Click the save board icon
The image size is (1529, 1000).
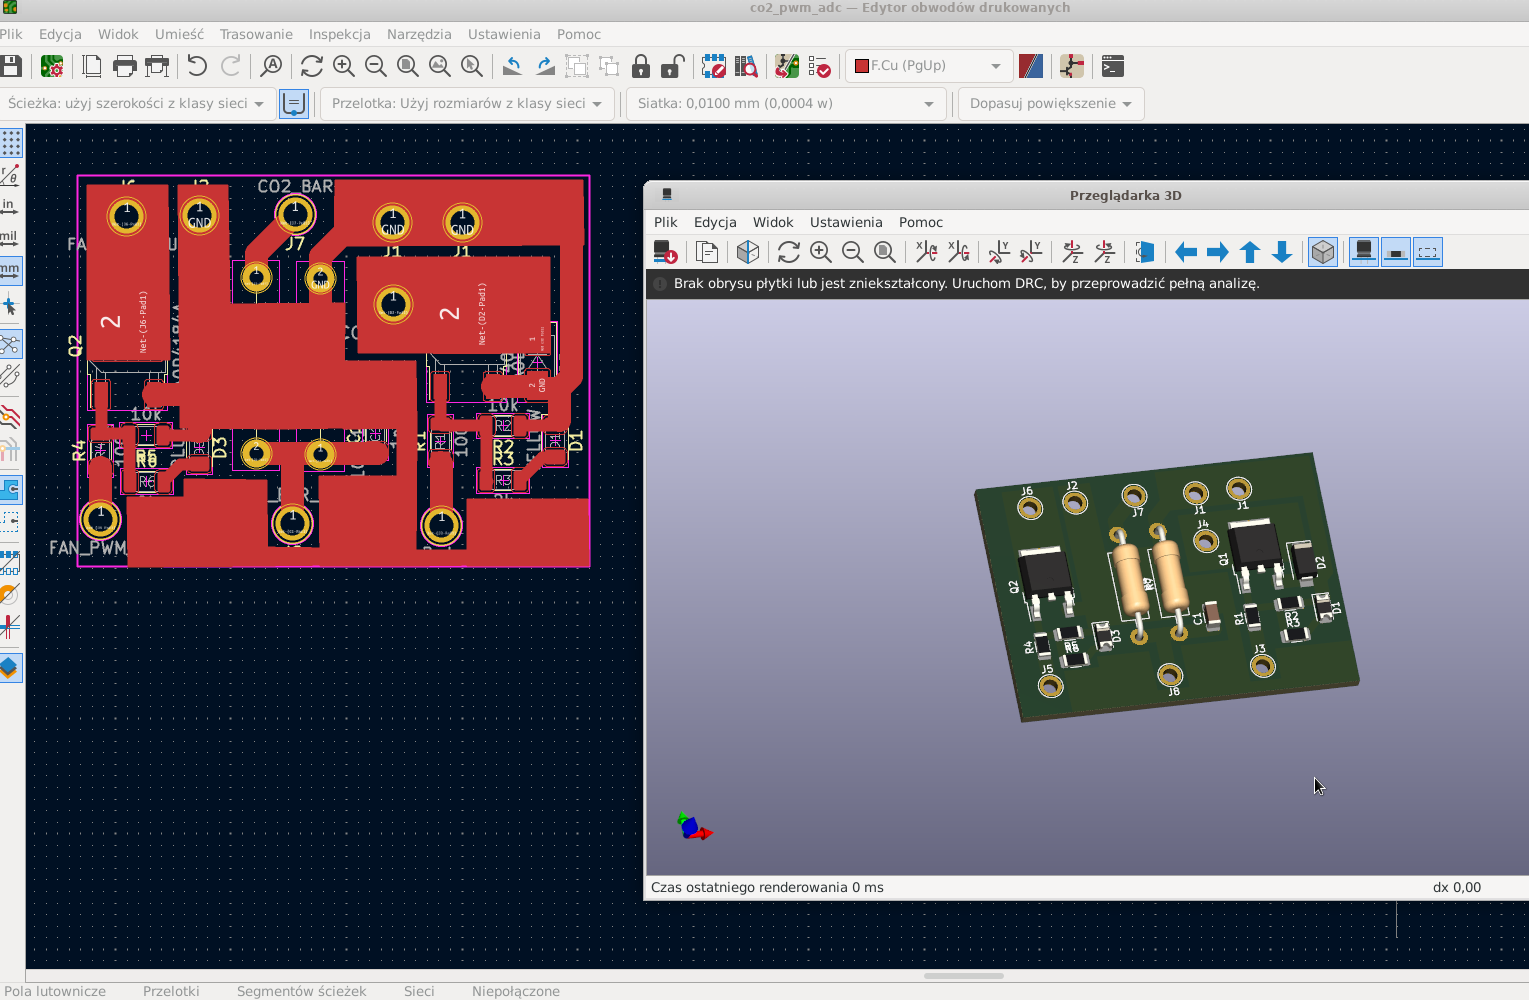pyautogui.click(x=11, y=66)
